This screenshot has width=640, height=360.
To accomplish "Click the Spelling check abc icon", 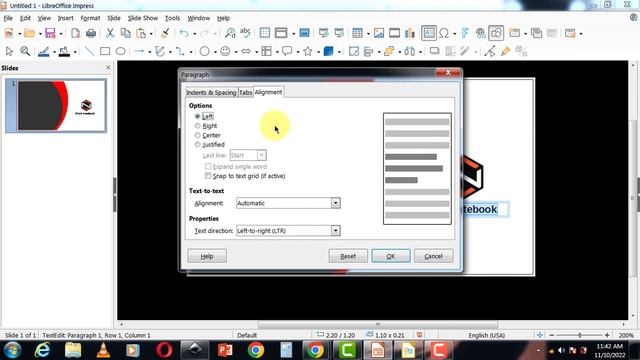I will [x=245, y=33].
